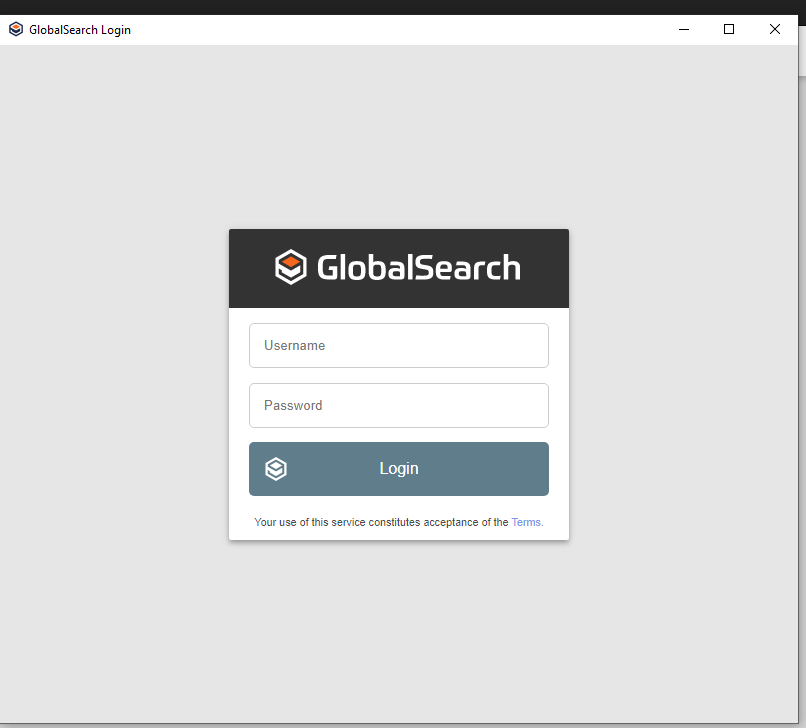
Task: Open the Terms link
Action: coord(527,522)
